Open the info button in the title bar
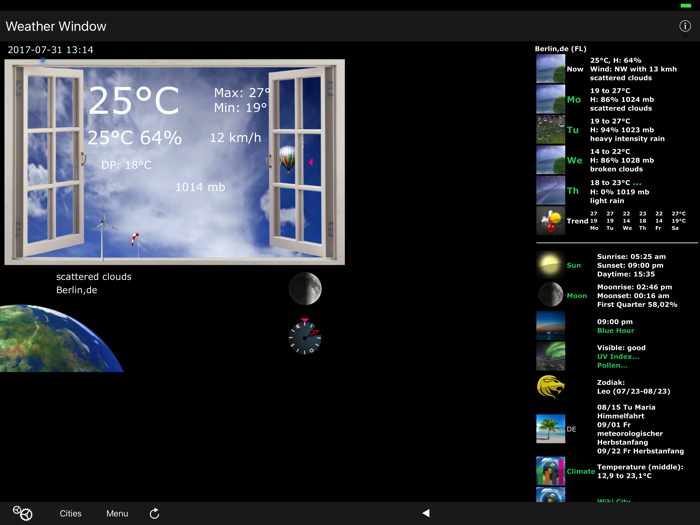This screenshot has width=700, height=525. (685, 26)
